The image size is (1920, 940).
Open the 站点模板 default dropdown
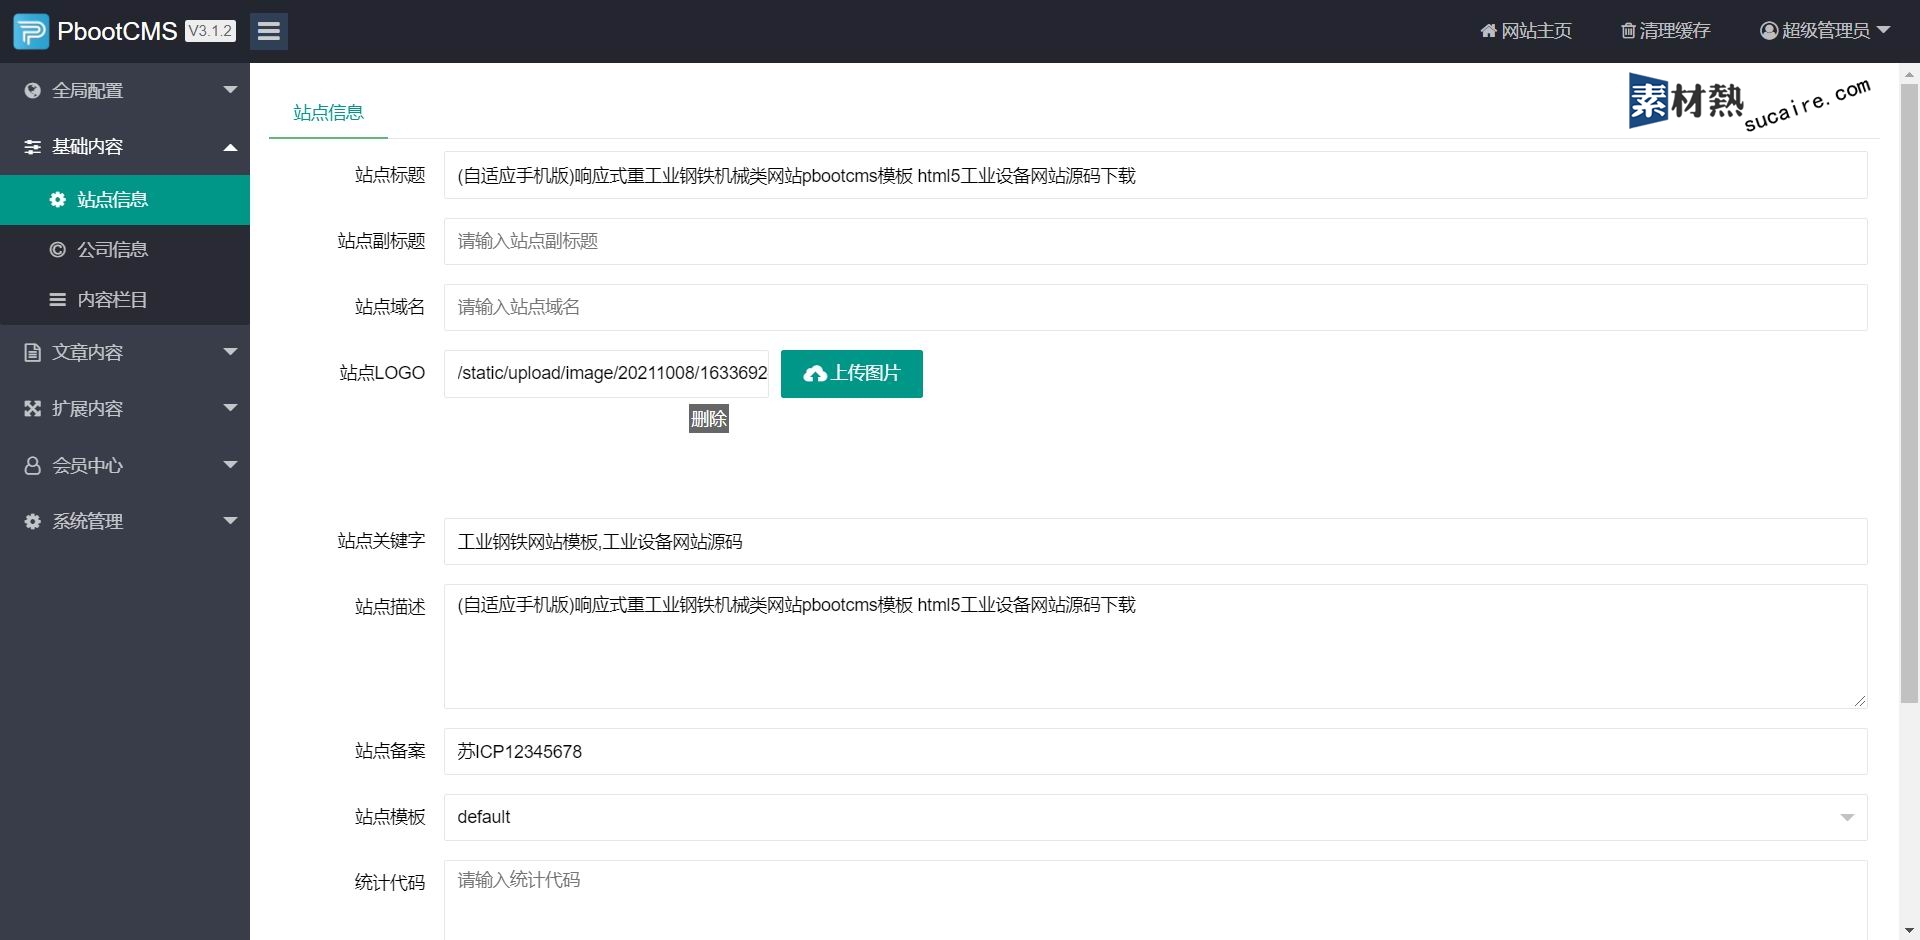click(1155, 818)
